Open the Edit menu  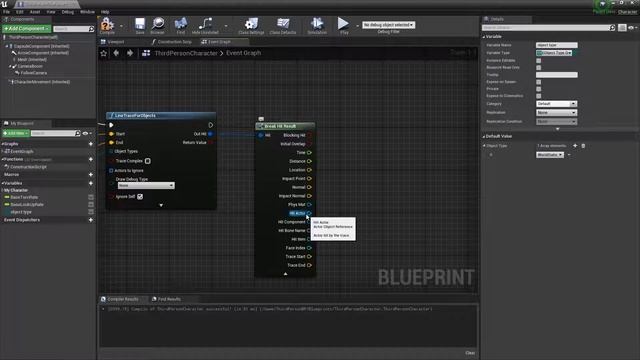coord(20,12)
